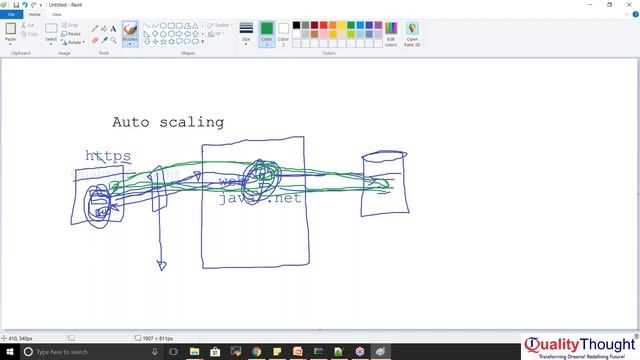Select the Magnifier tool

point(113,40)
